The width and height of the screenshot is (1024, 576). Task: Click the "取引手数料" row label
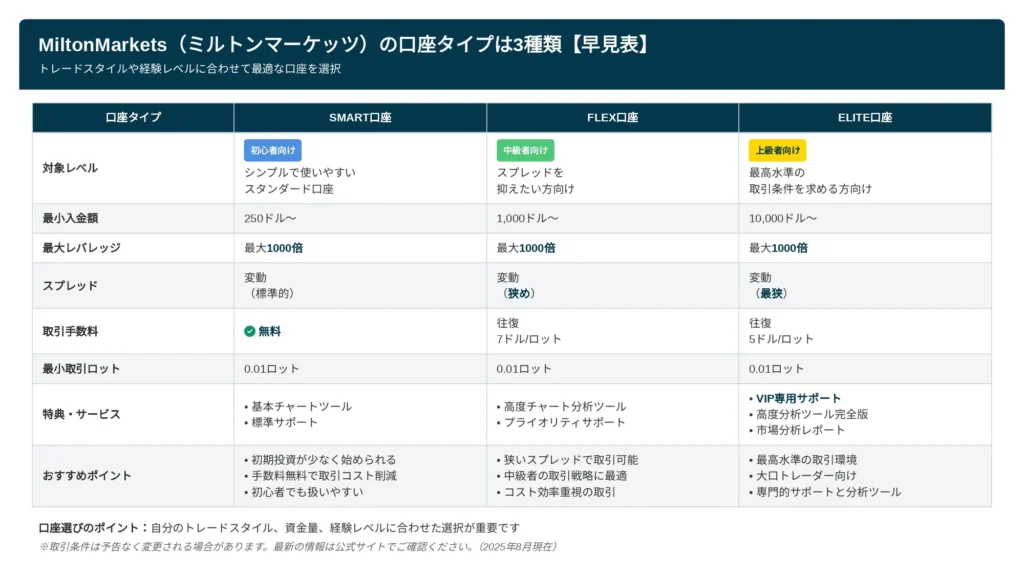pos(70,331)
